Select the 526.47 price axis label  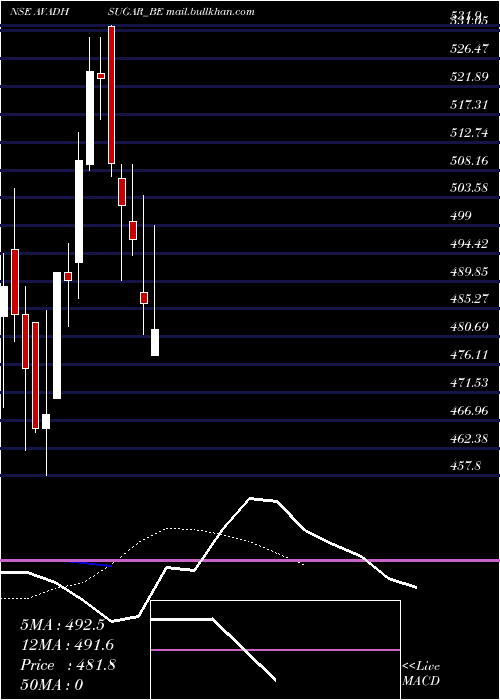tap(469, 49)
